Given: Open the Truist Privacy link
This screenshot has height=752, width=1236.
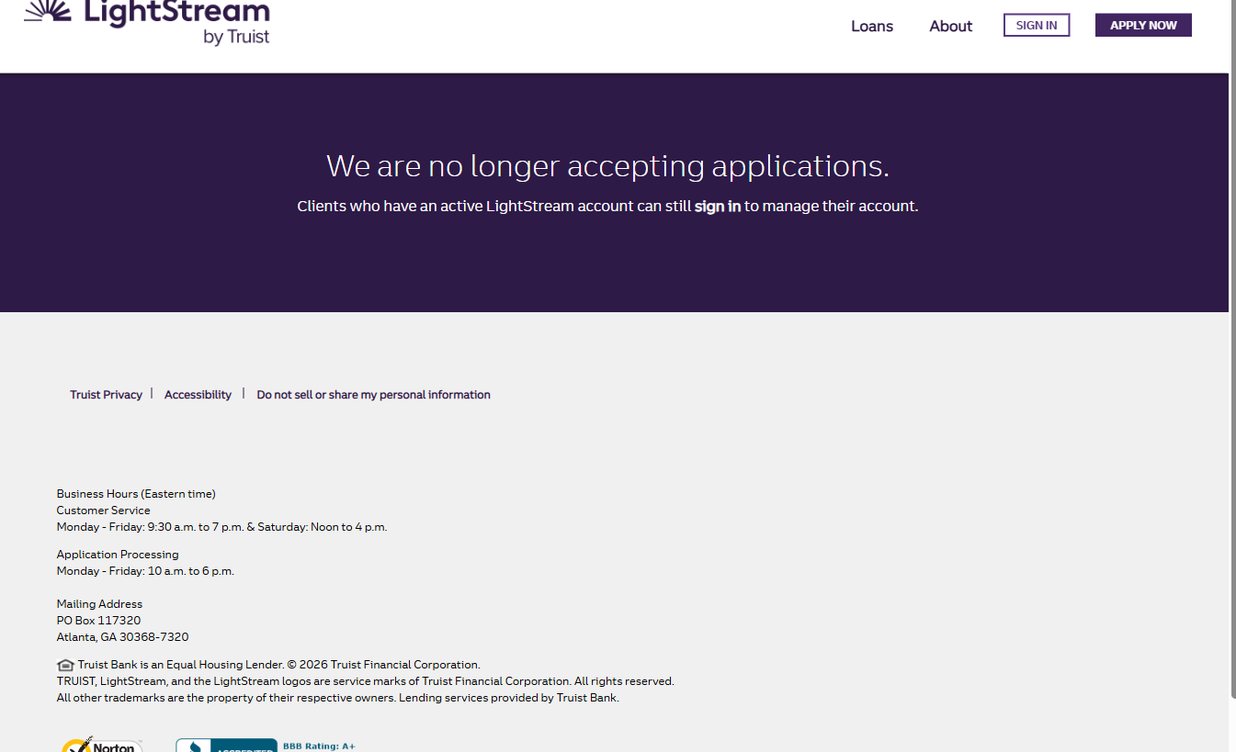Looking at the screenshot, I should coord(106,395).
